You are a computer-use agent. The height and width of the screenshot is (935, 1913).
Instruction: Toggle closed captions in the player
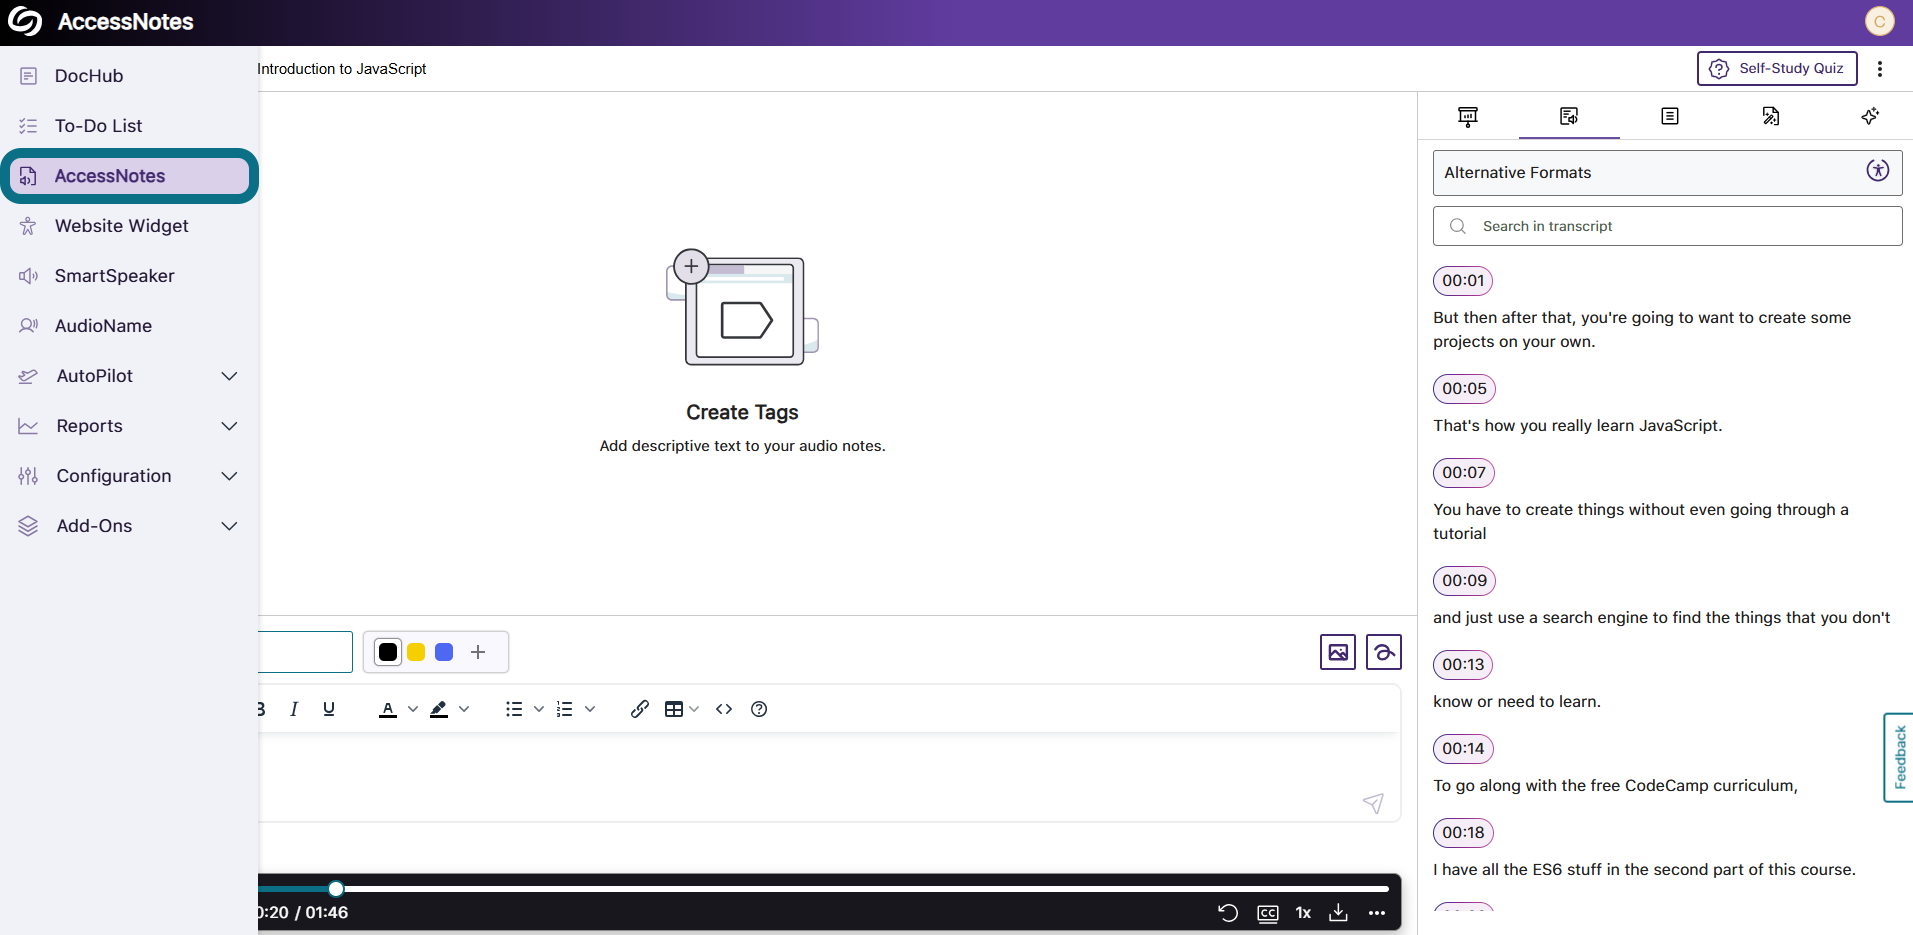(x=1268, y=913)
